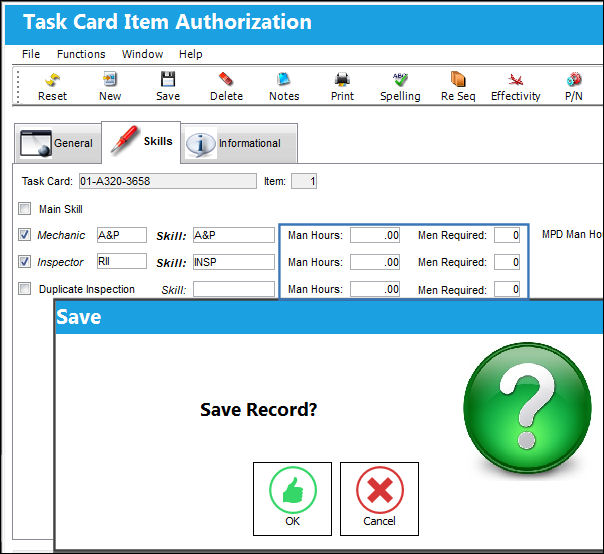Viewport: 604px width, 554px height.
Task: Click the Duplicate Inspection Skill field
Action: click(234, 289)
